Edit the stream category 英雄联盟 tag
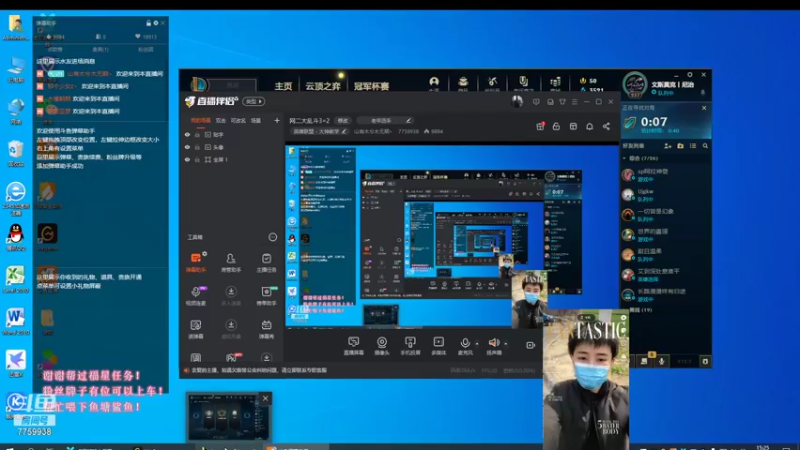The image size is (800, 450). (x=319, y=131)
